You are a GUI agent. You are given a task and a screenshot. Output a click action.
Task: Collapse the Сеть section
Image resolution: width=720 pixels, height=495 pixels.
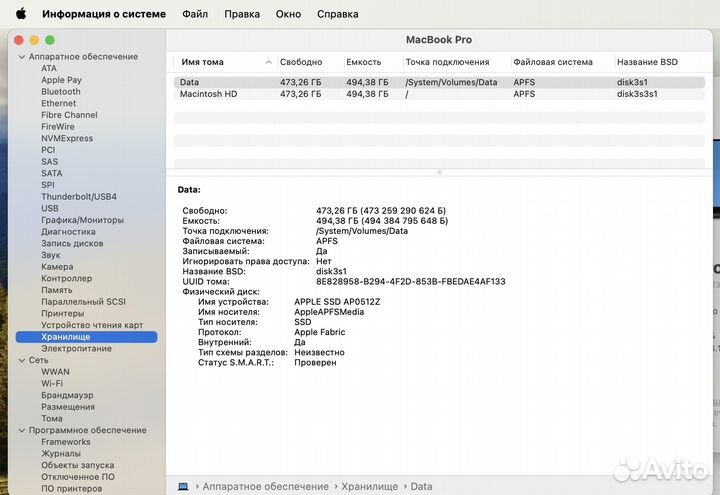[x=22, y=360]
